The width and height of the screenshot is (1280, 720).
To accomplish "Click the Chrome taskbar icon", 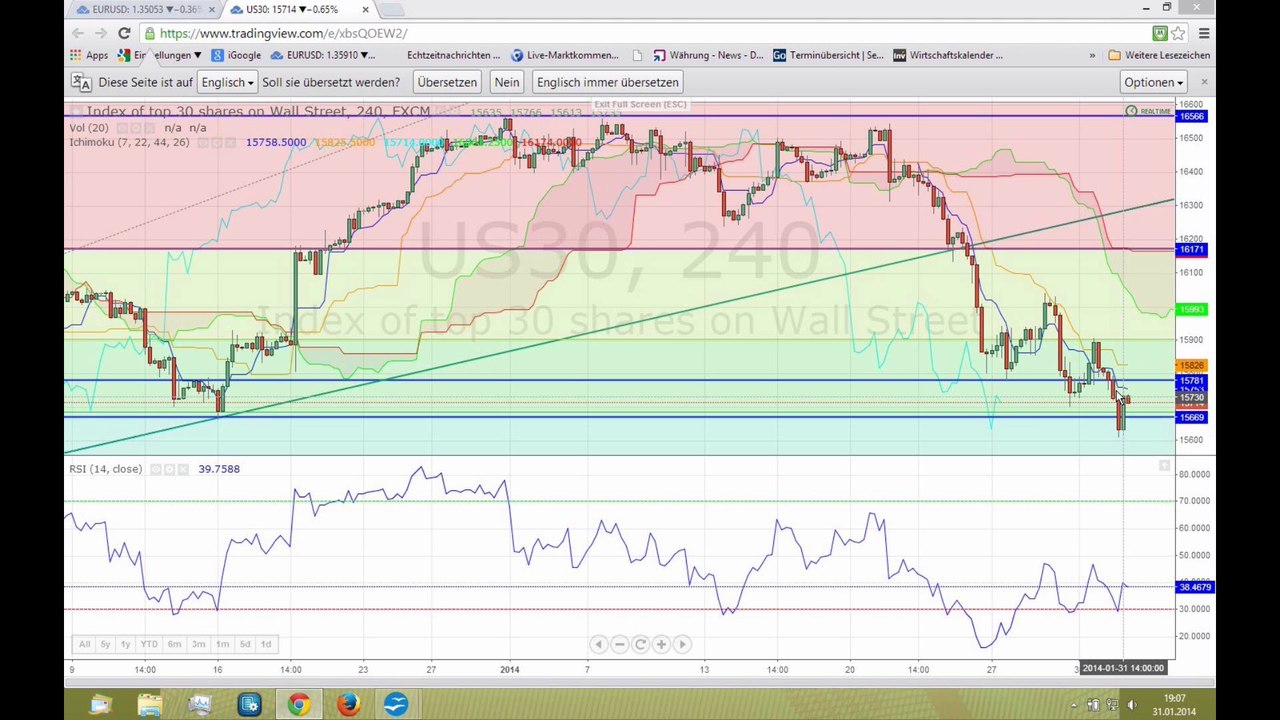I will click(299, 704).
